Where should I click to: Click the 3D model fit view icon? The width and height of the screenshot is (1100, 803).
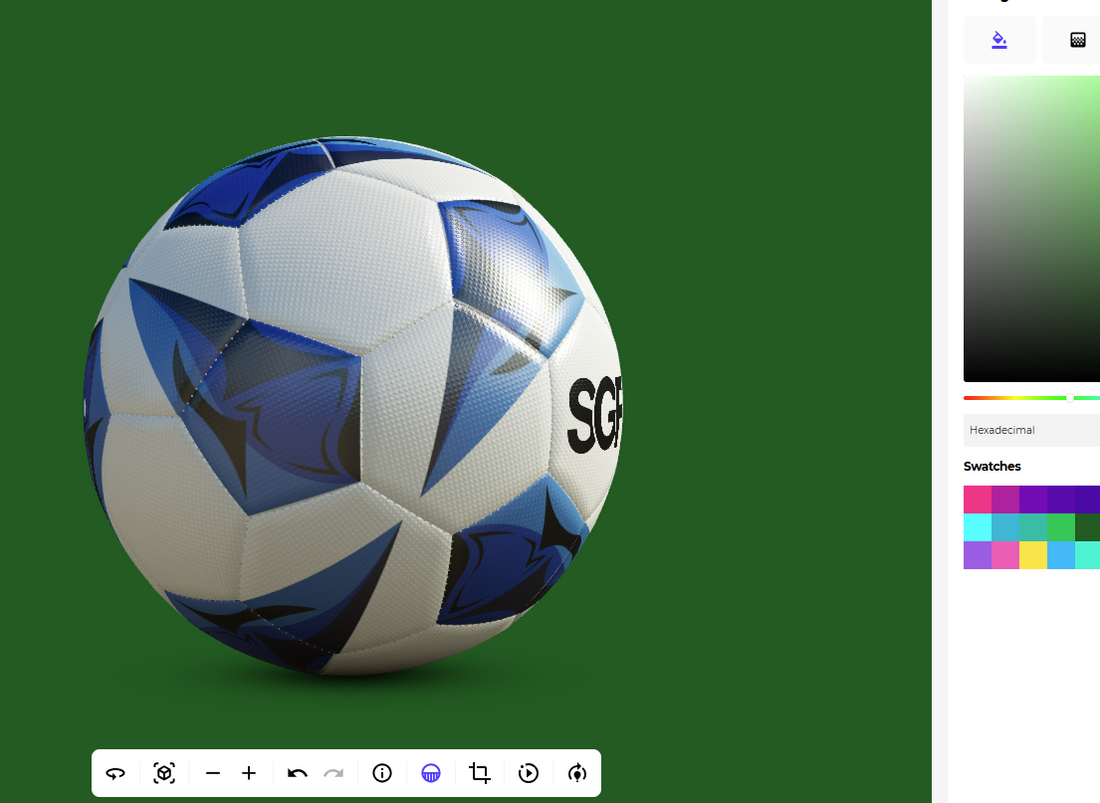click(163, 772)
